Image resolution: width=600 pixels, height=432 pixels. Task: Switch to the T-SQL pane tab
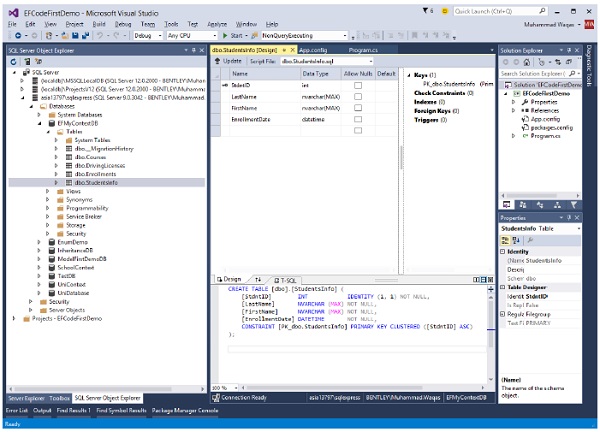pos(285,280)
